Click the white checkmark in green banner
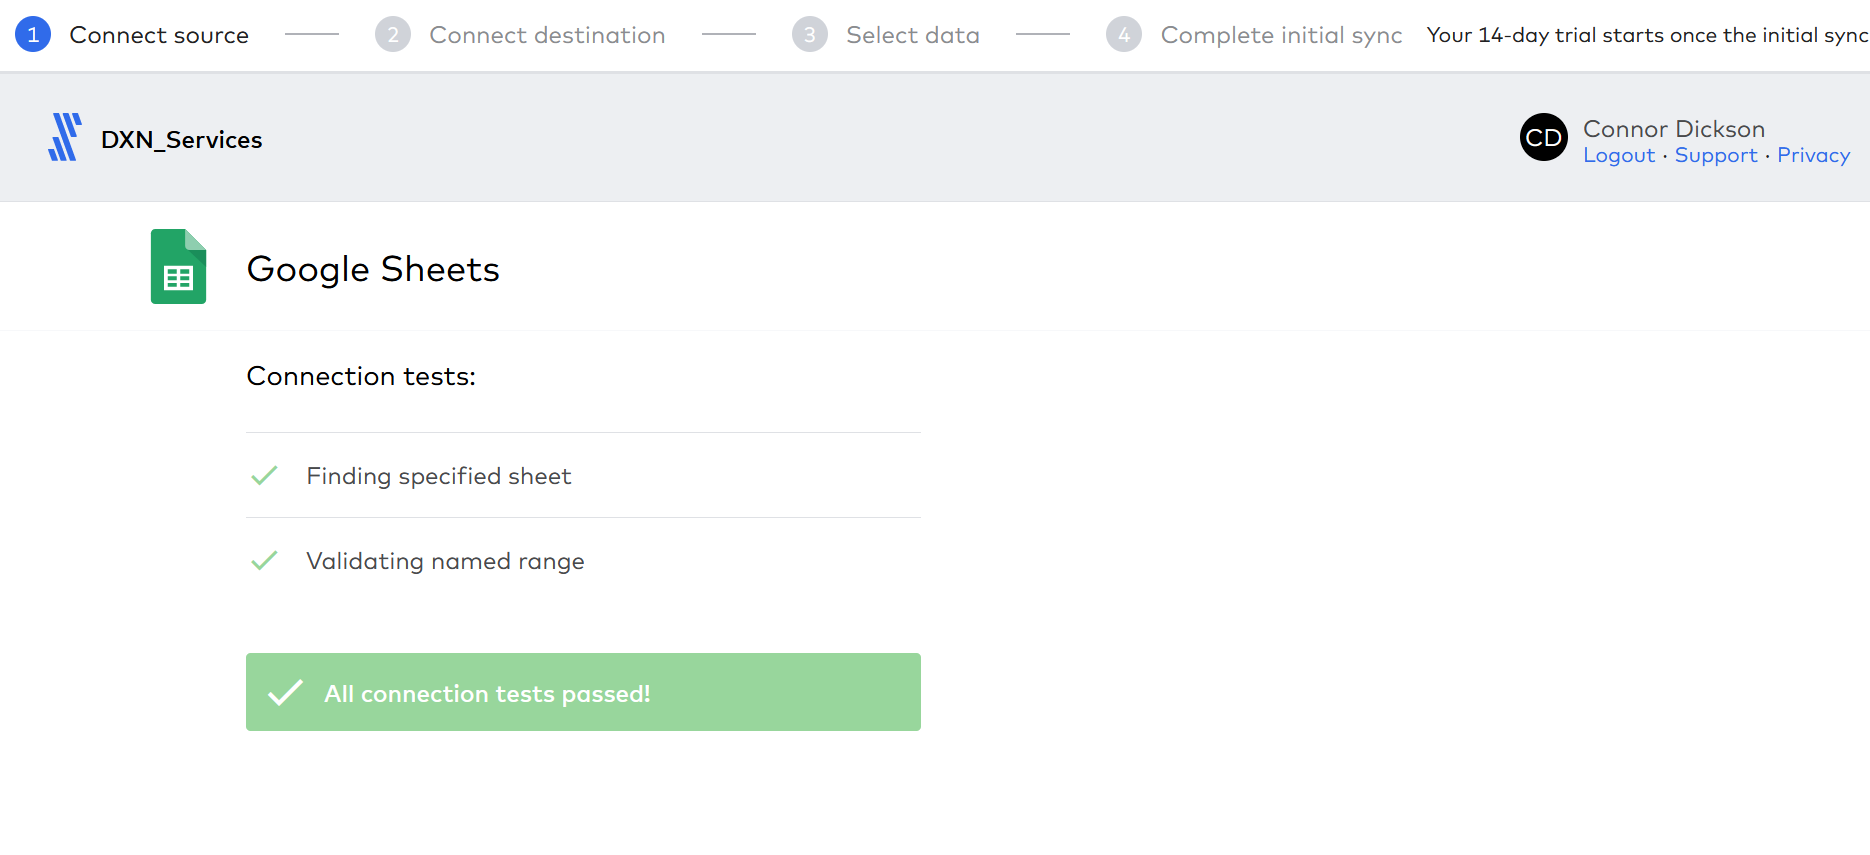This screenshot has width=1870, height=855. pos(284,691)
